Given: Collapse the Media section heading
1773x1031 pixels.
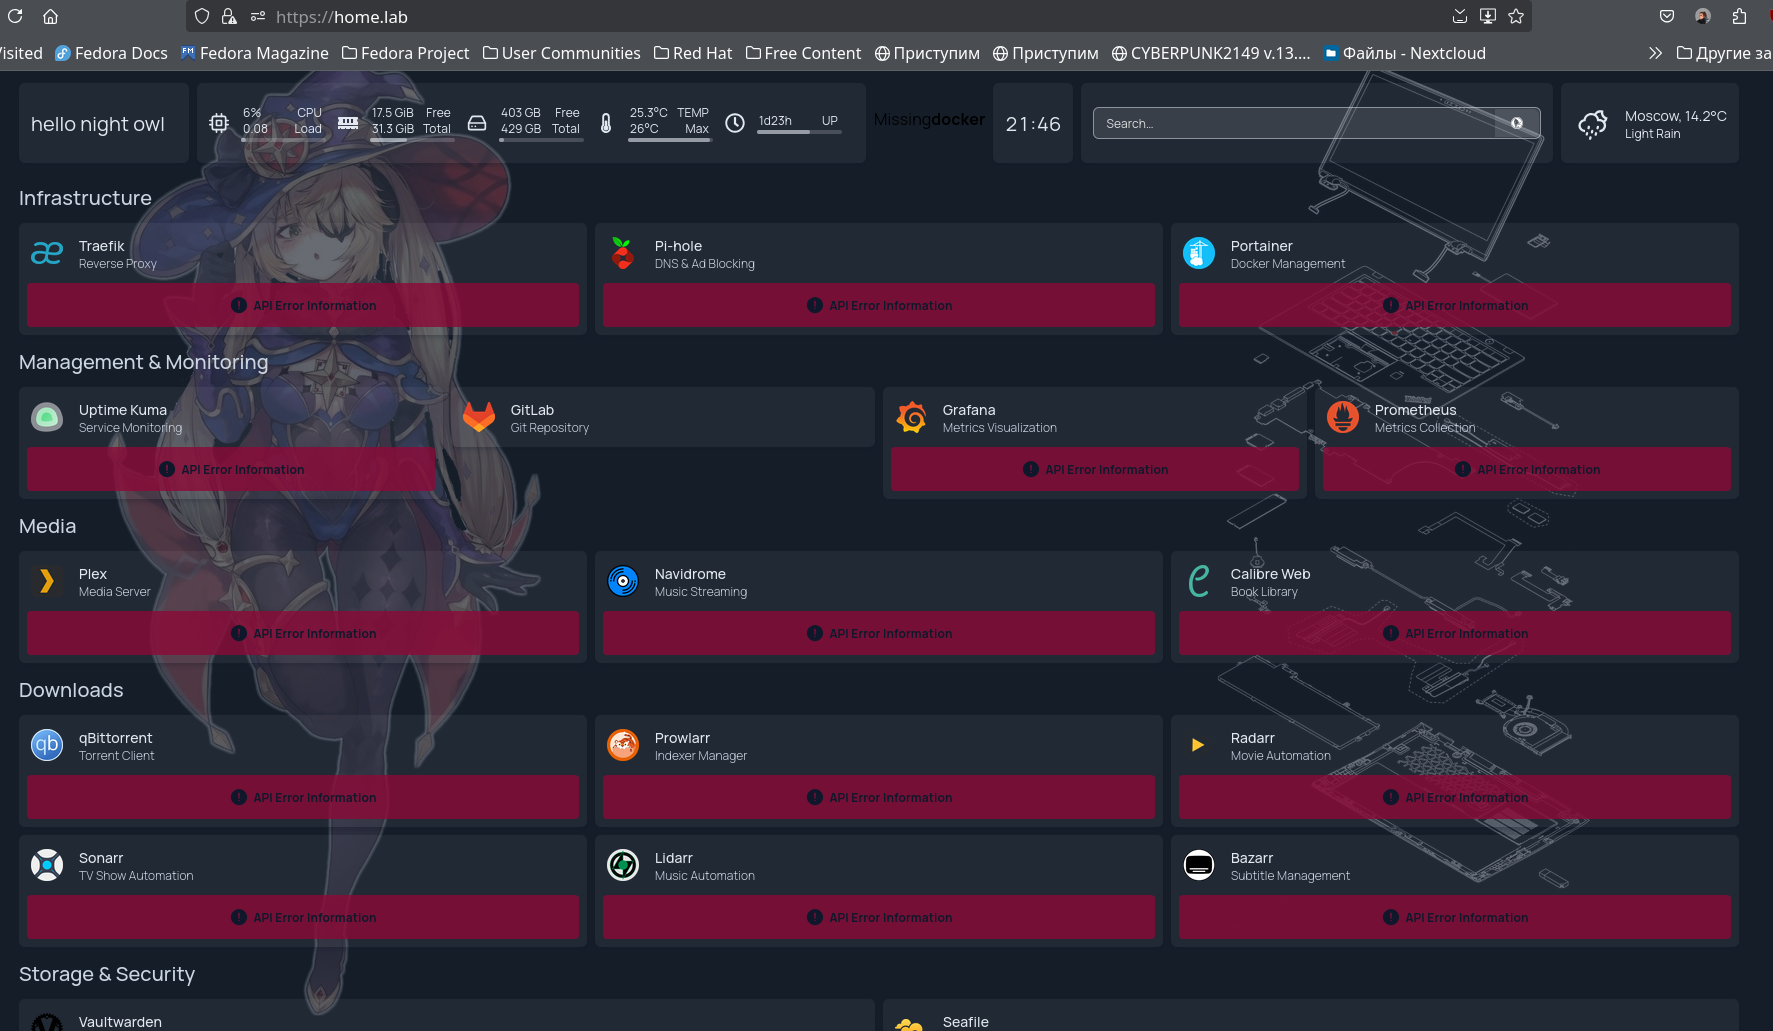Looking at the screenshot, I should pyautogui.click(x=48, y=526).
